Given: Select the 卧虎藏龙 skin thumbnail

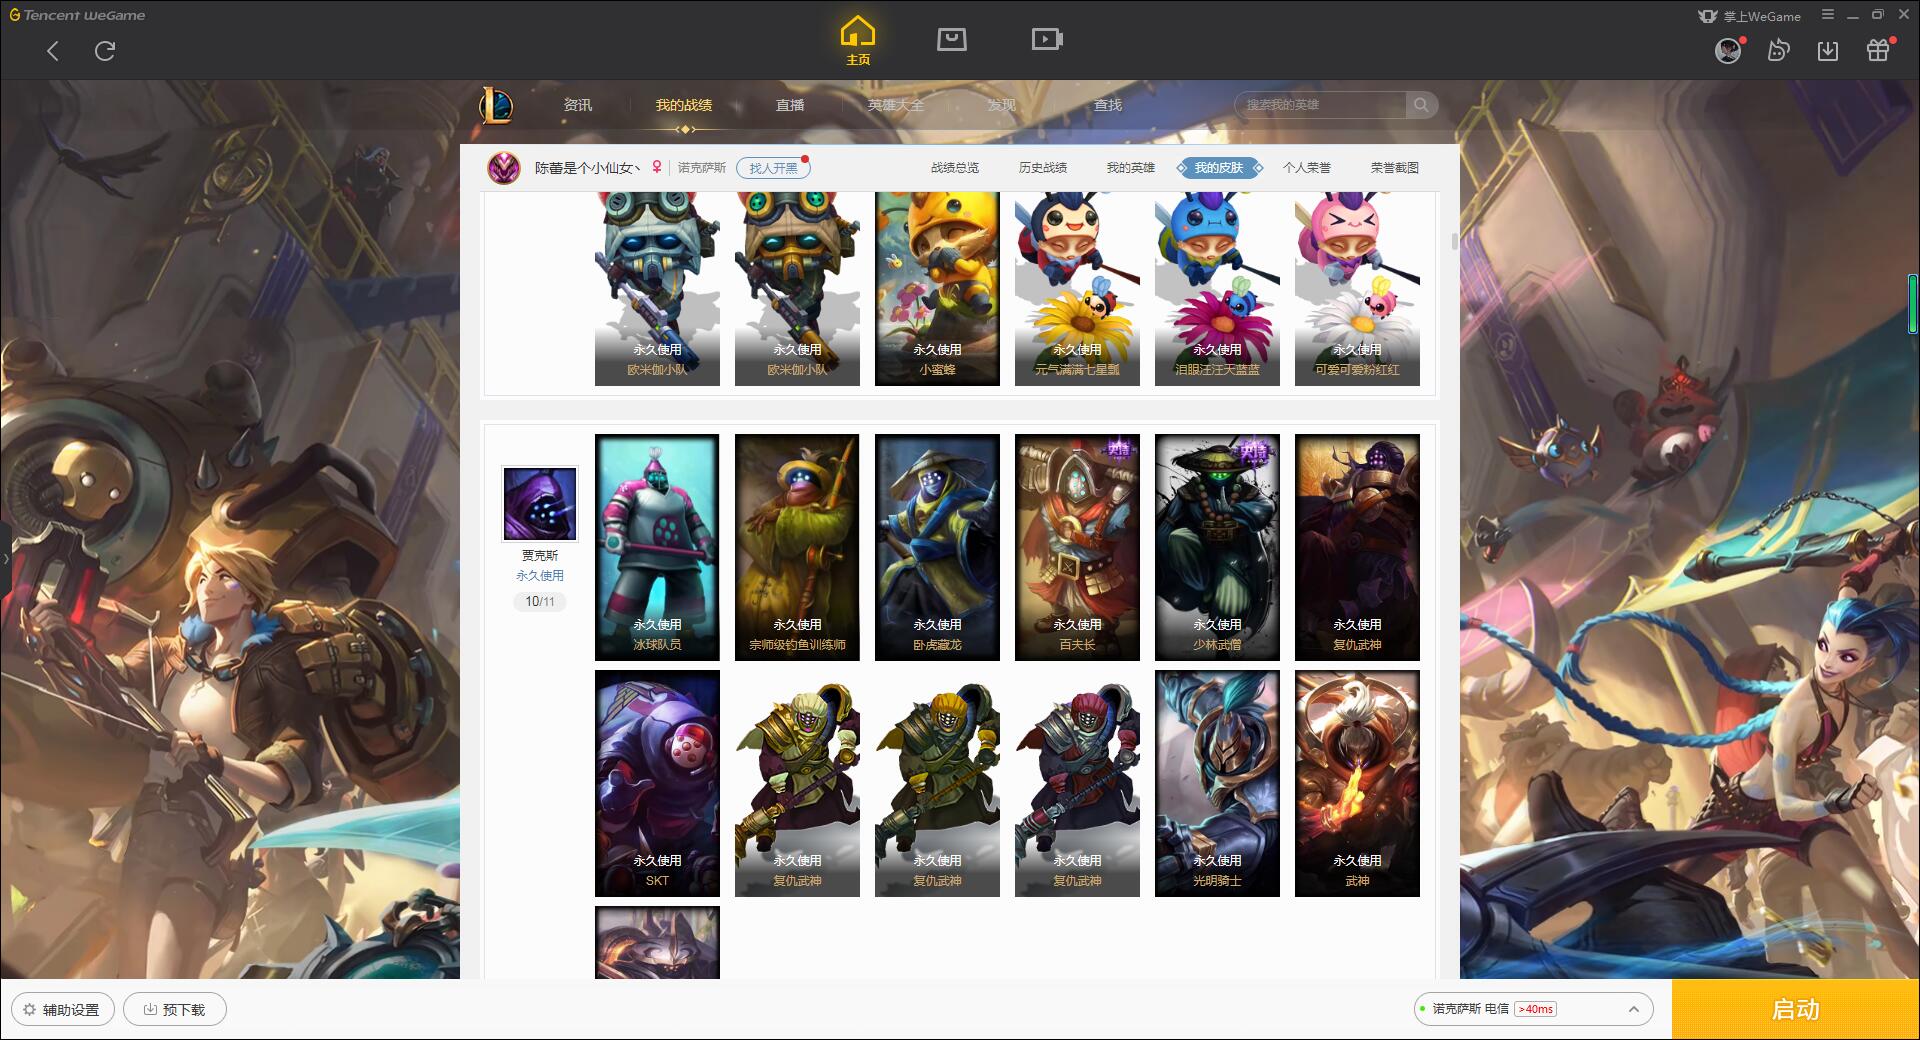Looking at the screenshot, I should (x=937, y=547).
